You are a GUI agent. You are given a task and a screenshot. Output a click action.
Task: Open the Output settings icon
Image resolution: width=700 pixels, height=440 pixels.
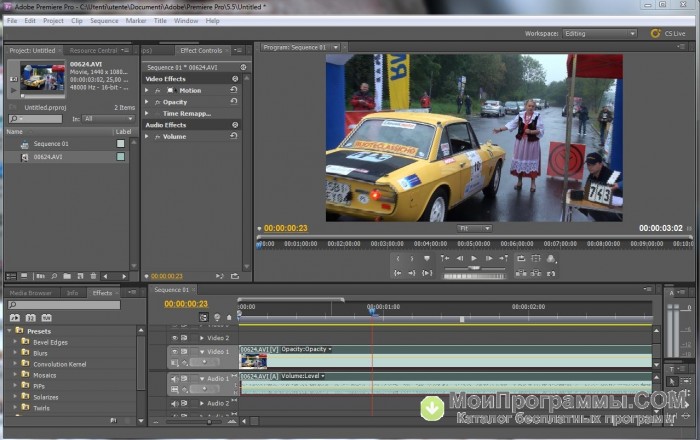551,258
